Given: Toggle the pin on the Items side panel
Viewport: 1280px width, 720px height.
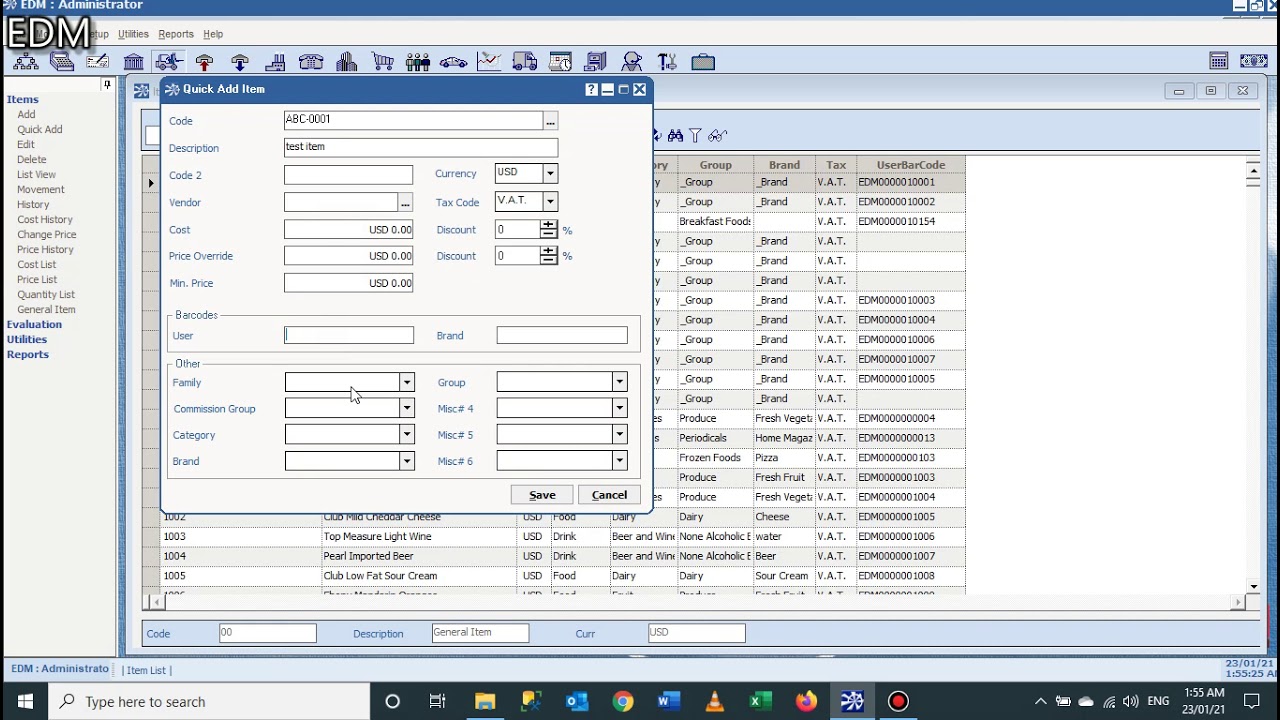Looking at the screenshot, I should click(x=107, y=85).
